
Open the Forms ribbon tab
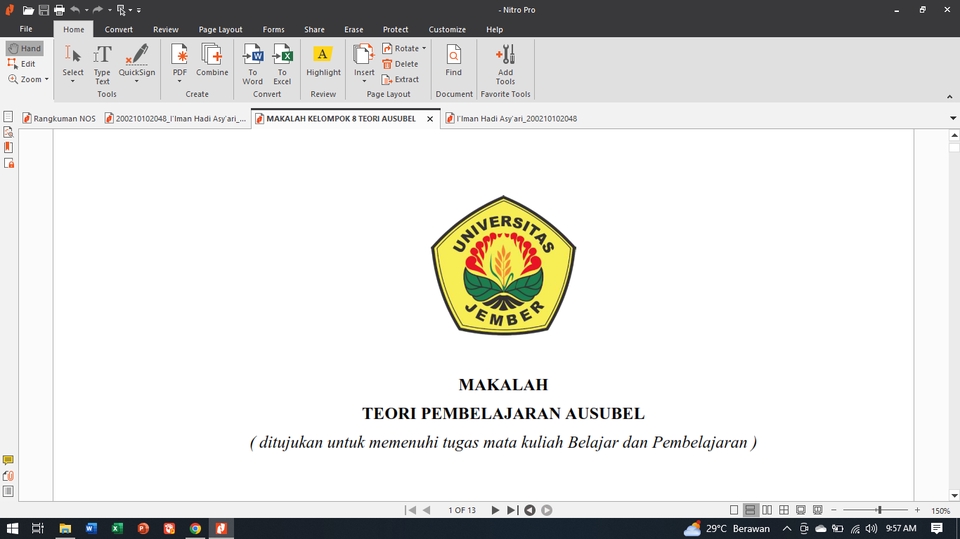[x=273, y=29]
